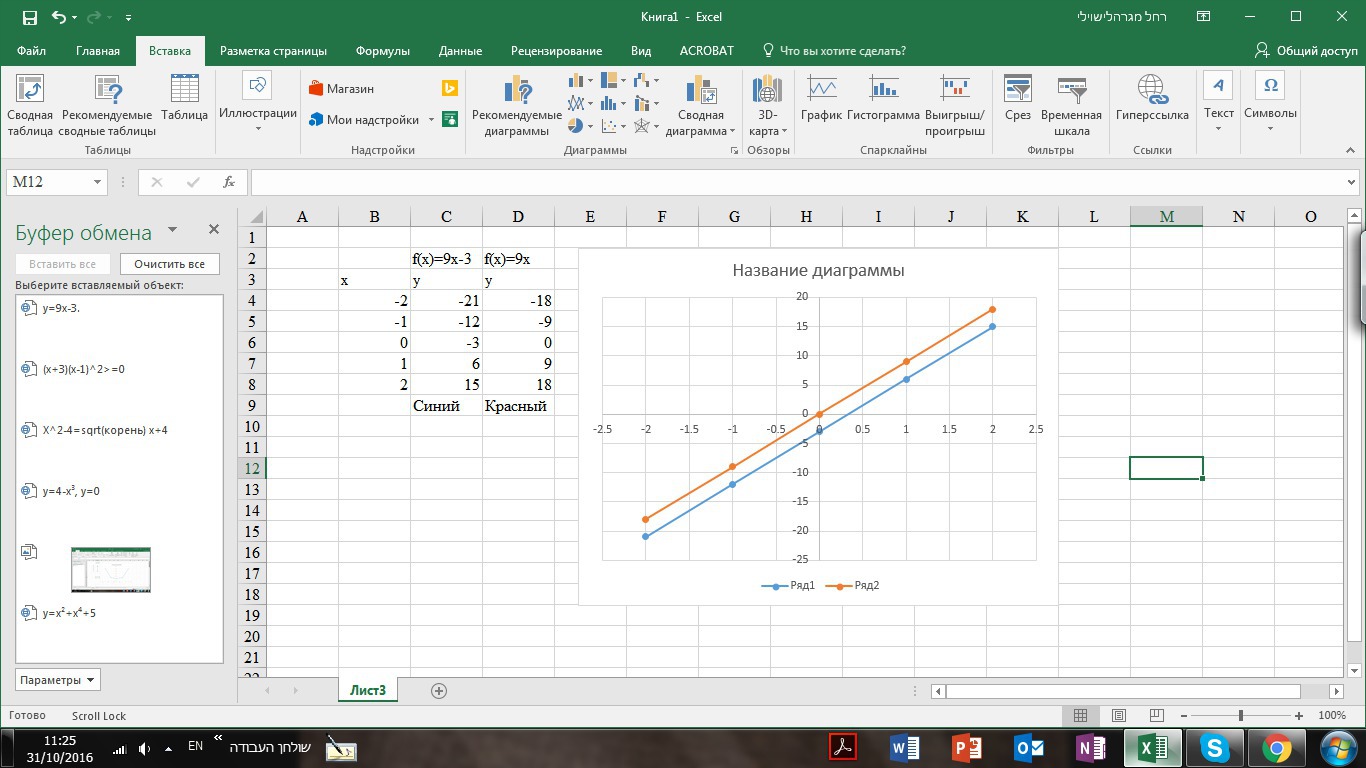Launch the 3D-карта tool

pos(767,105)
